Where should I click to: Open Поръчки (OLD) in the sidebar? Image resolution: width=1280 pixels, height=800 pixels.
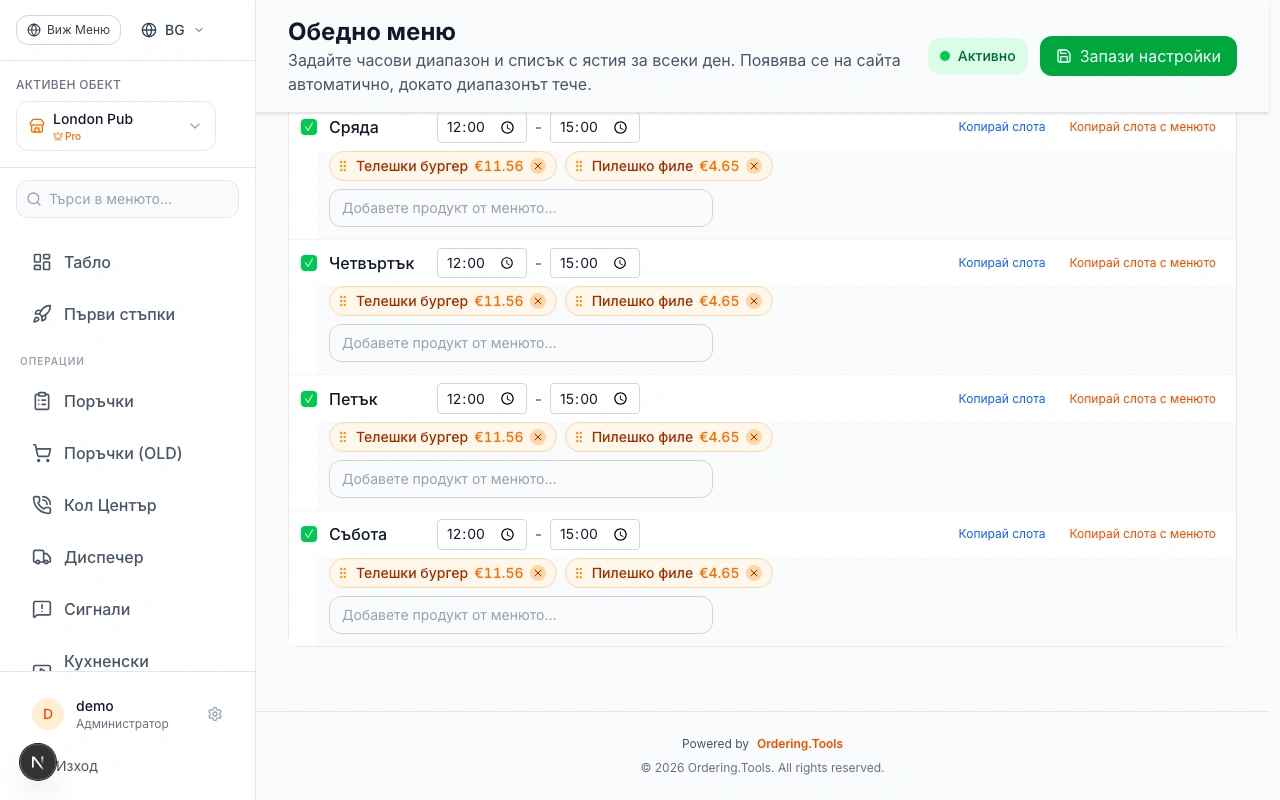tap(128, 453)
